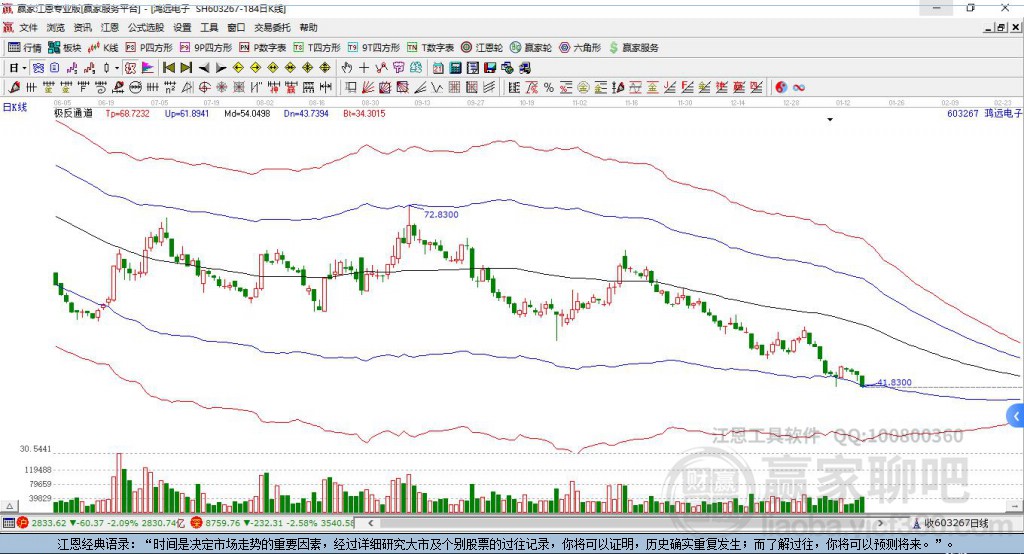The image size is (1024, 554).
Task: Open the 浏览 menu
Action: point(56,27)
